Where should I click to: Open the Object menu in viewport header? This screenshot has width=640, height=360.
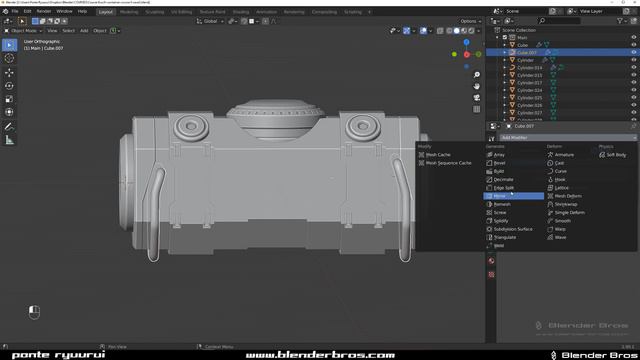[100, 31]
